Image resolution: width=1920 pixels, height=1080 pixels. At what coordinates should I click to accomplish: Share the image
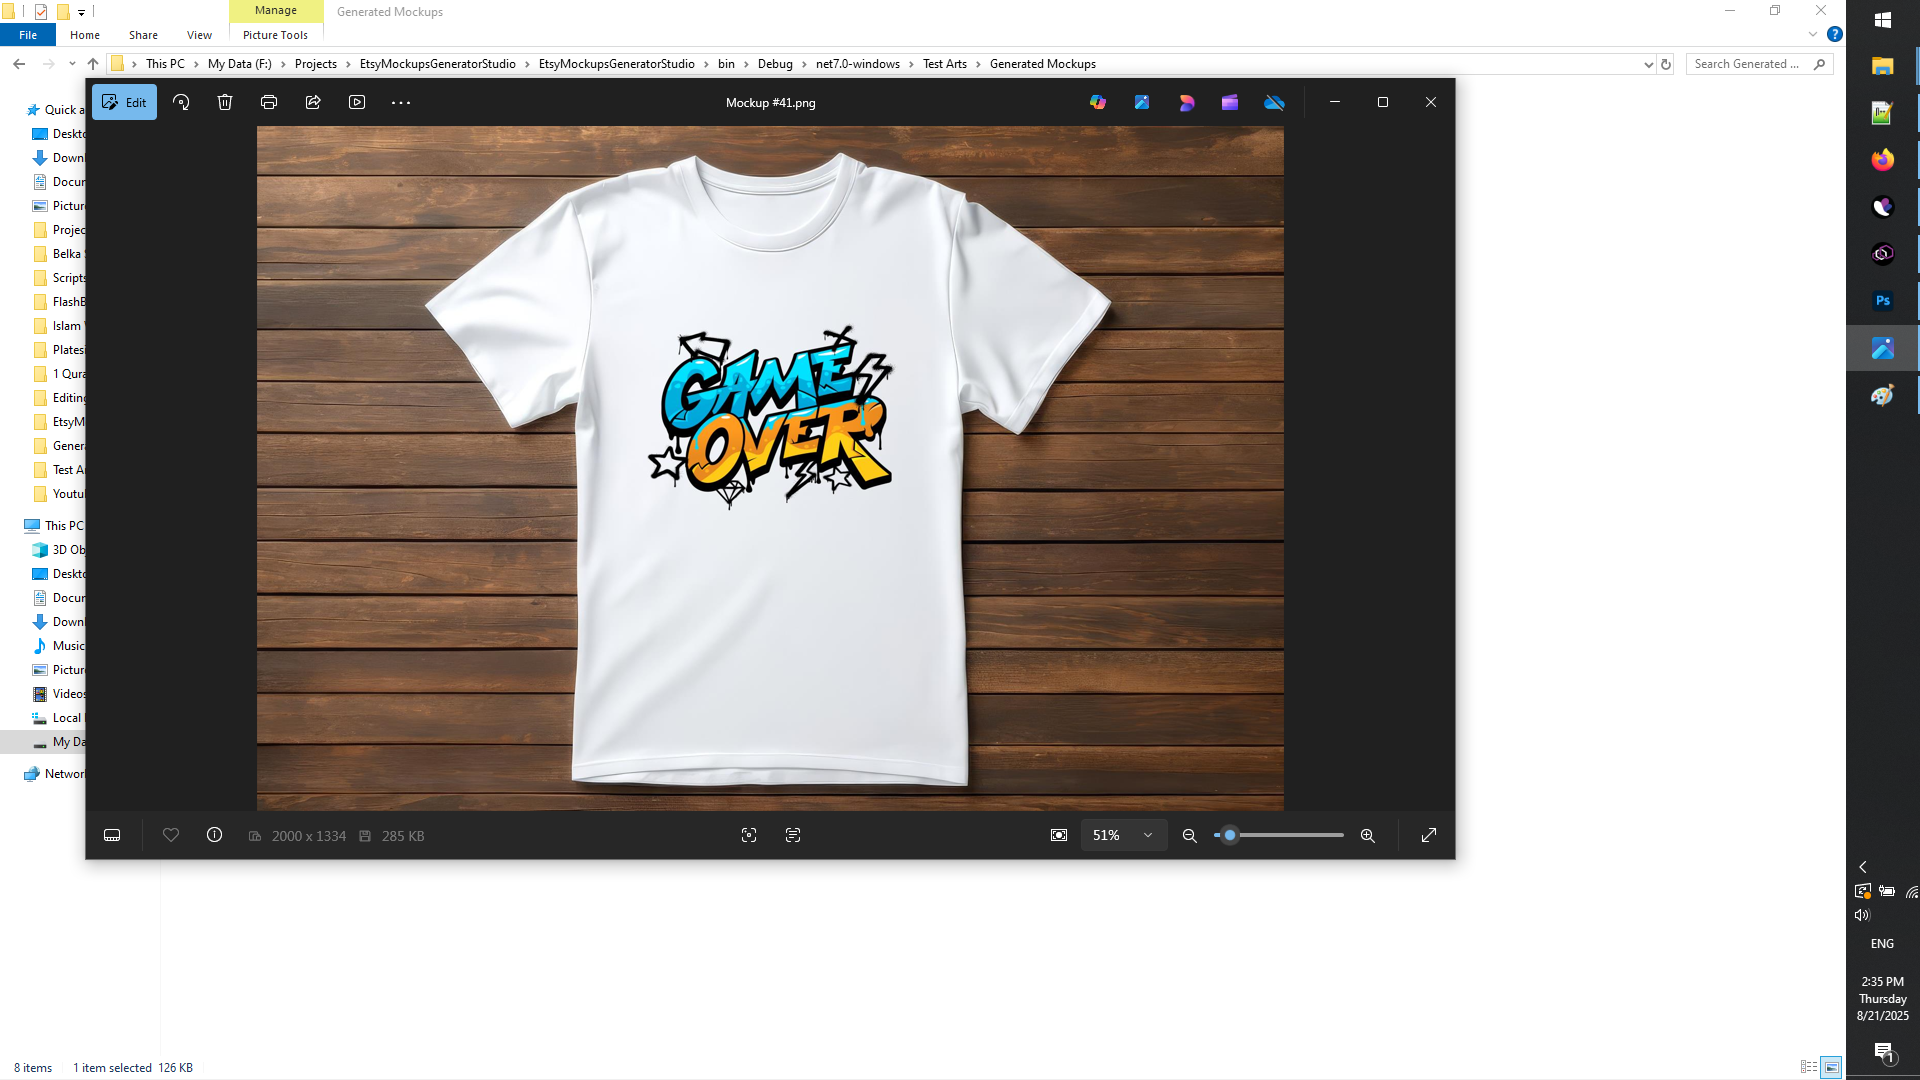click(x=312, y=102)
